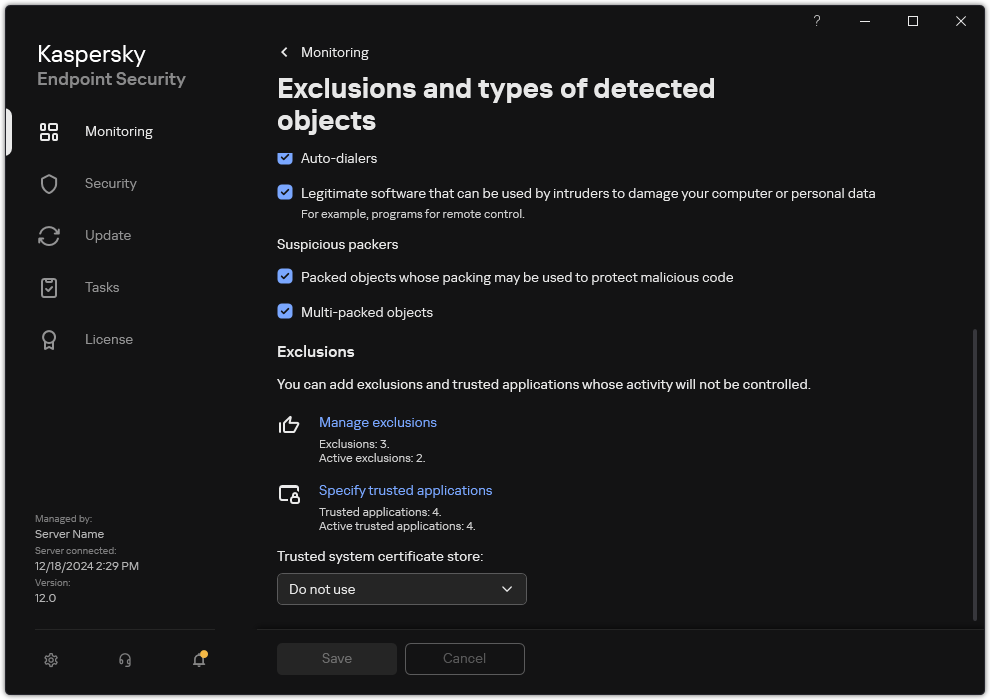
Task: Go back using the Monitoring chevron
Action: pos(284,52)
